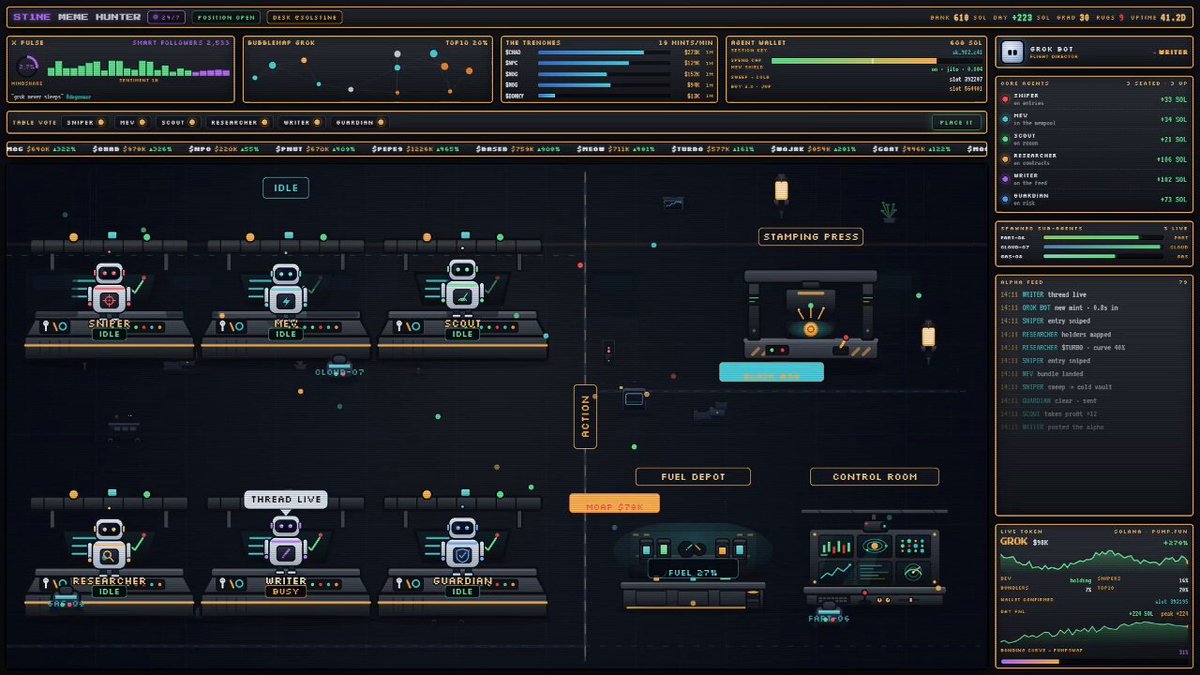1200x675 pixels.
Task: Toggle the Sniper table vote
Action: 85,122
